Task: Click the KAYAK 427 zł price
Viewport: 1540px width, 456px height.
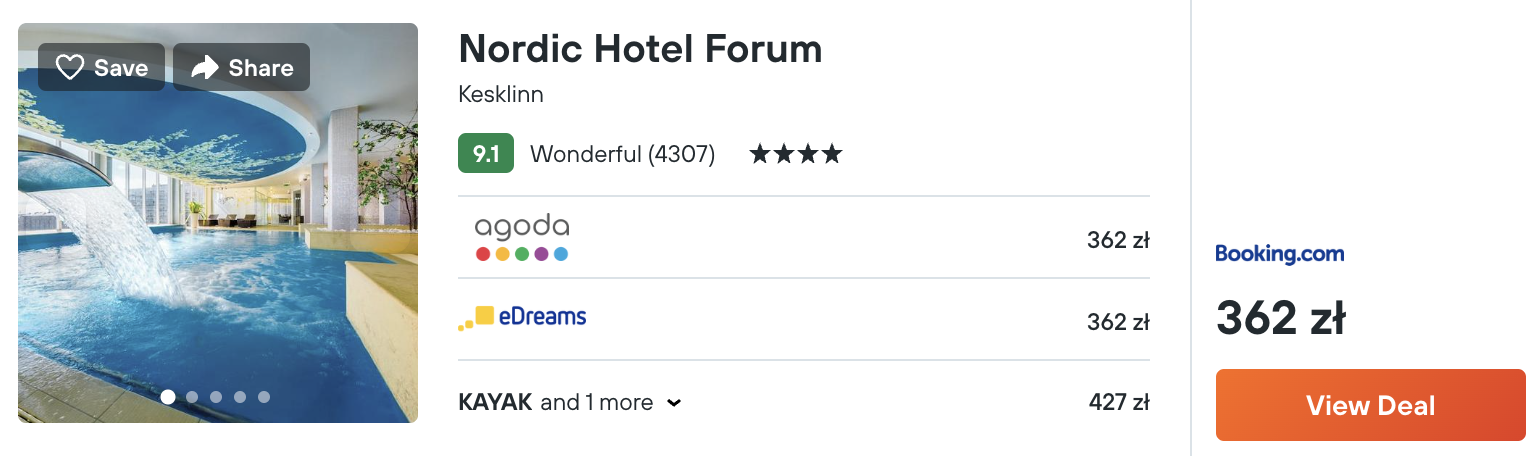Action: coord(1118,403)
